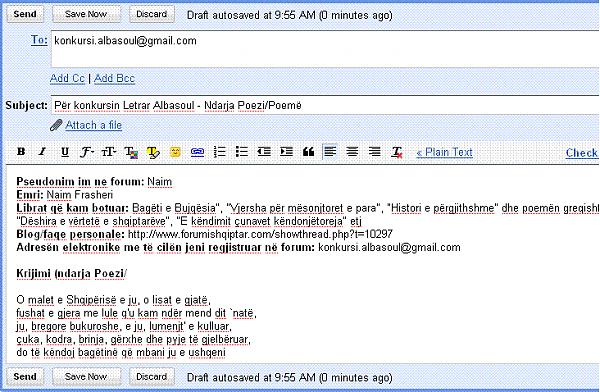Align text center
The height and width of the screenshot is (392, 600).
352,152
